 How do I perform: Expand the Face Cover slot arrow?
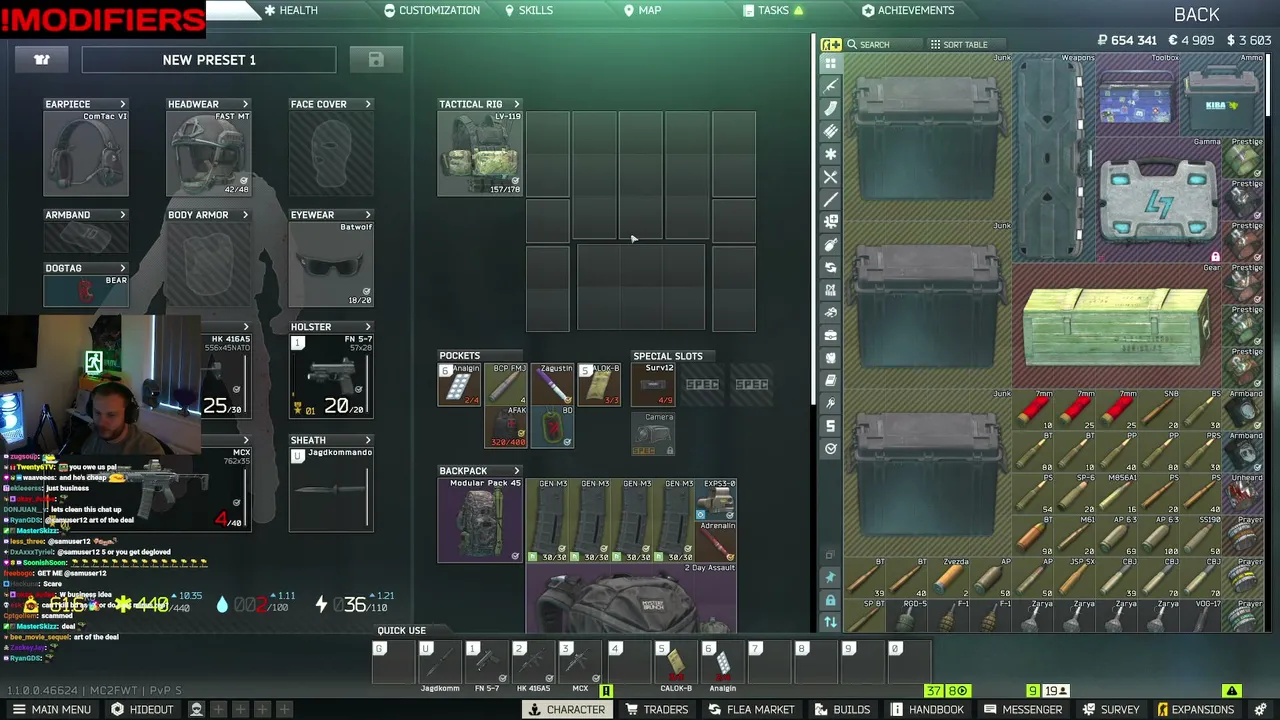click(368, 104)
